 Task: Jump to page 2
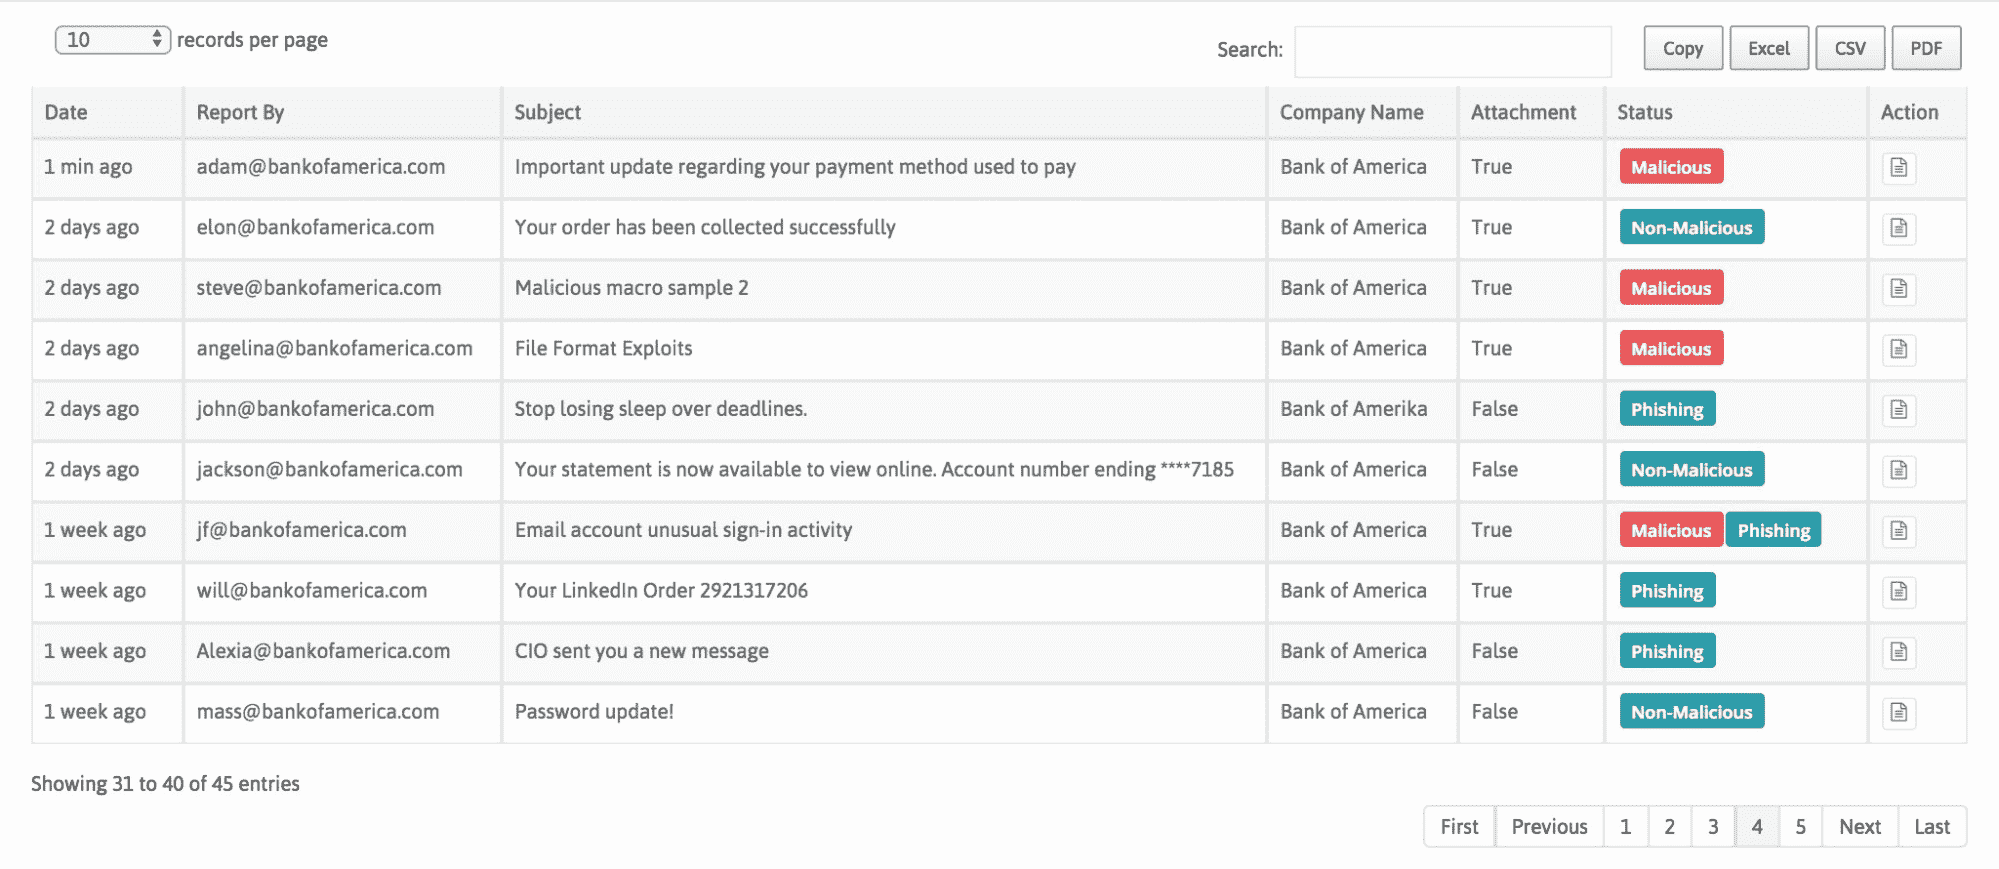1670,827
